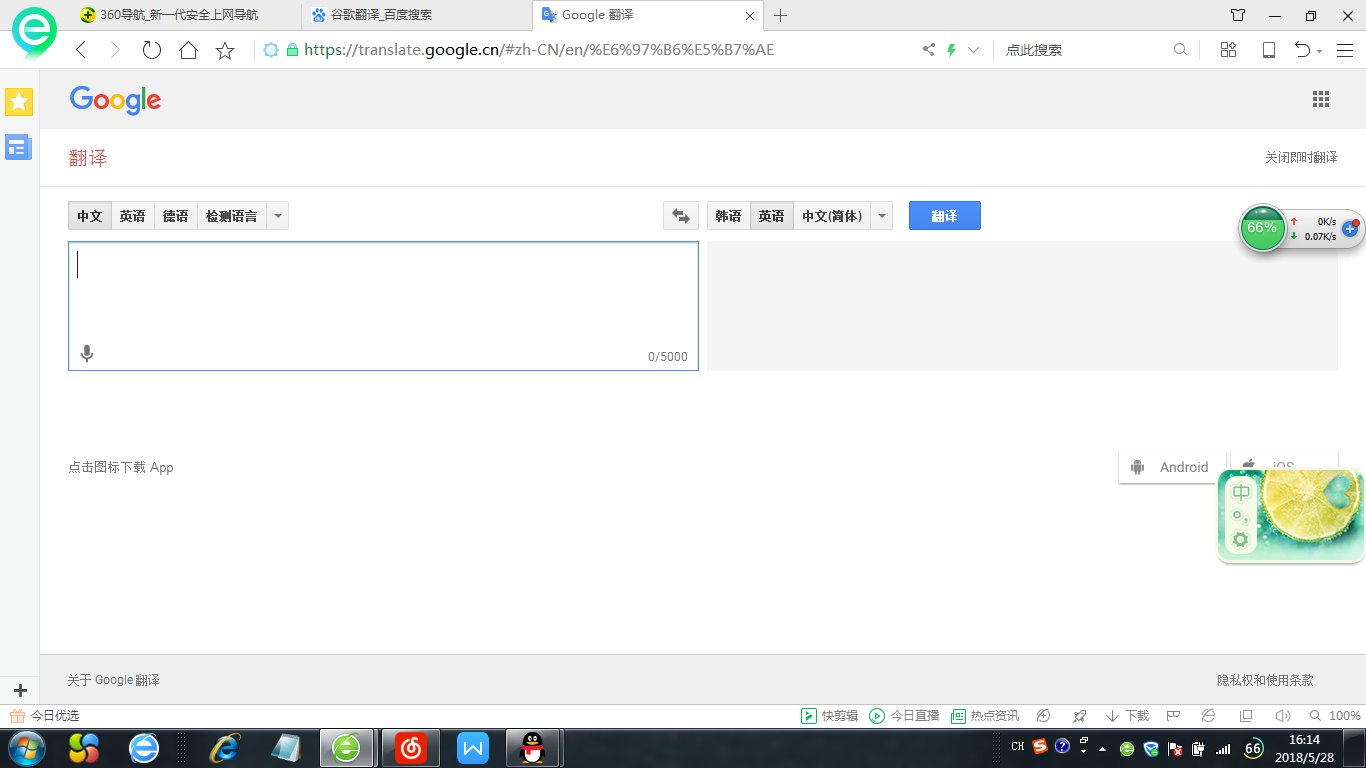Expand target language dropdown arrow
This screenshot has height=768, width=1366.
[x=882, y=216]
